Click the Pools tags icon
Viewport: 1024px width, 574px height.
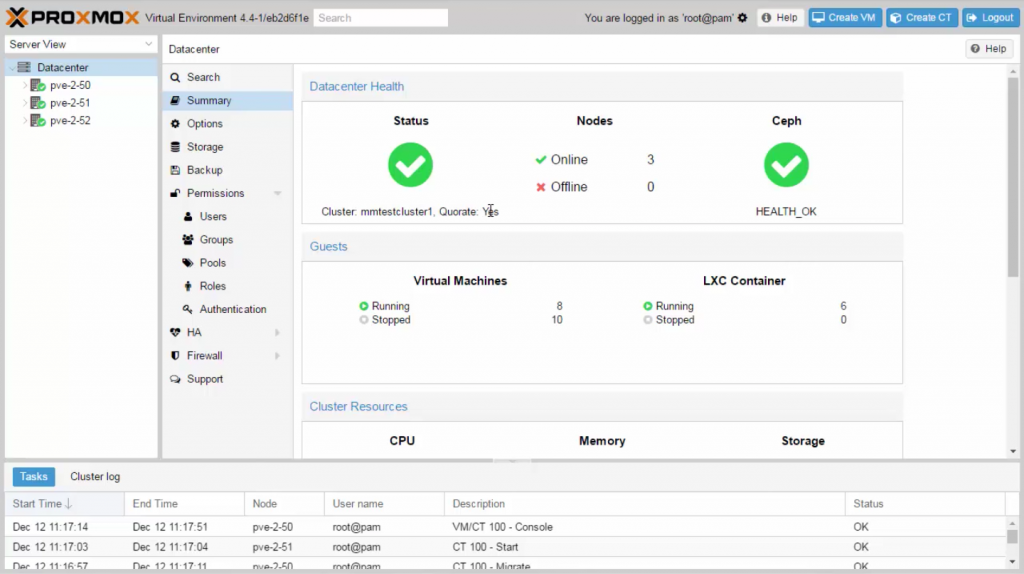point(188,263)
